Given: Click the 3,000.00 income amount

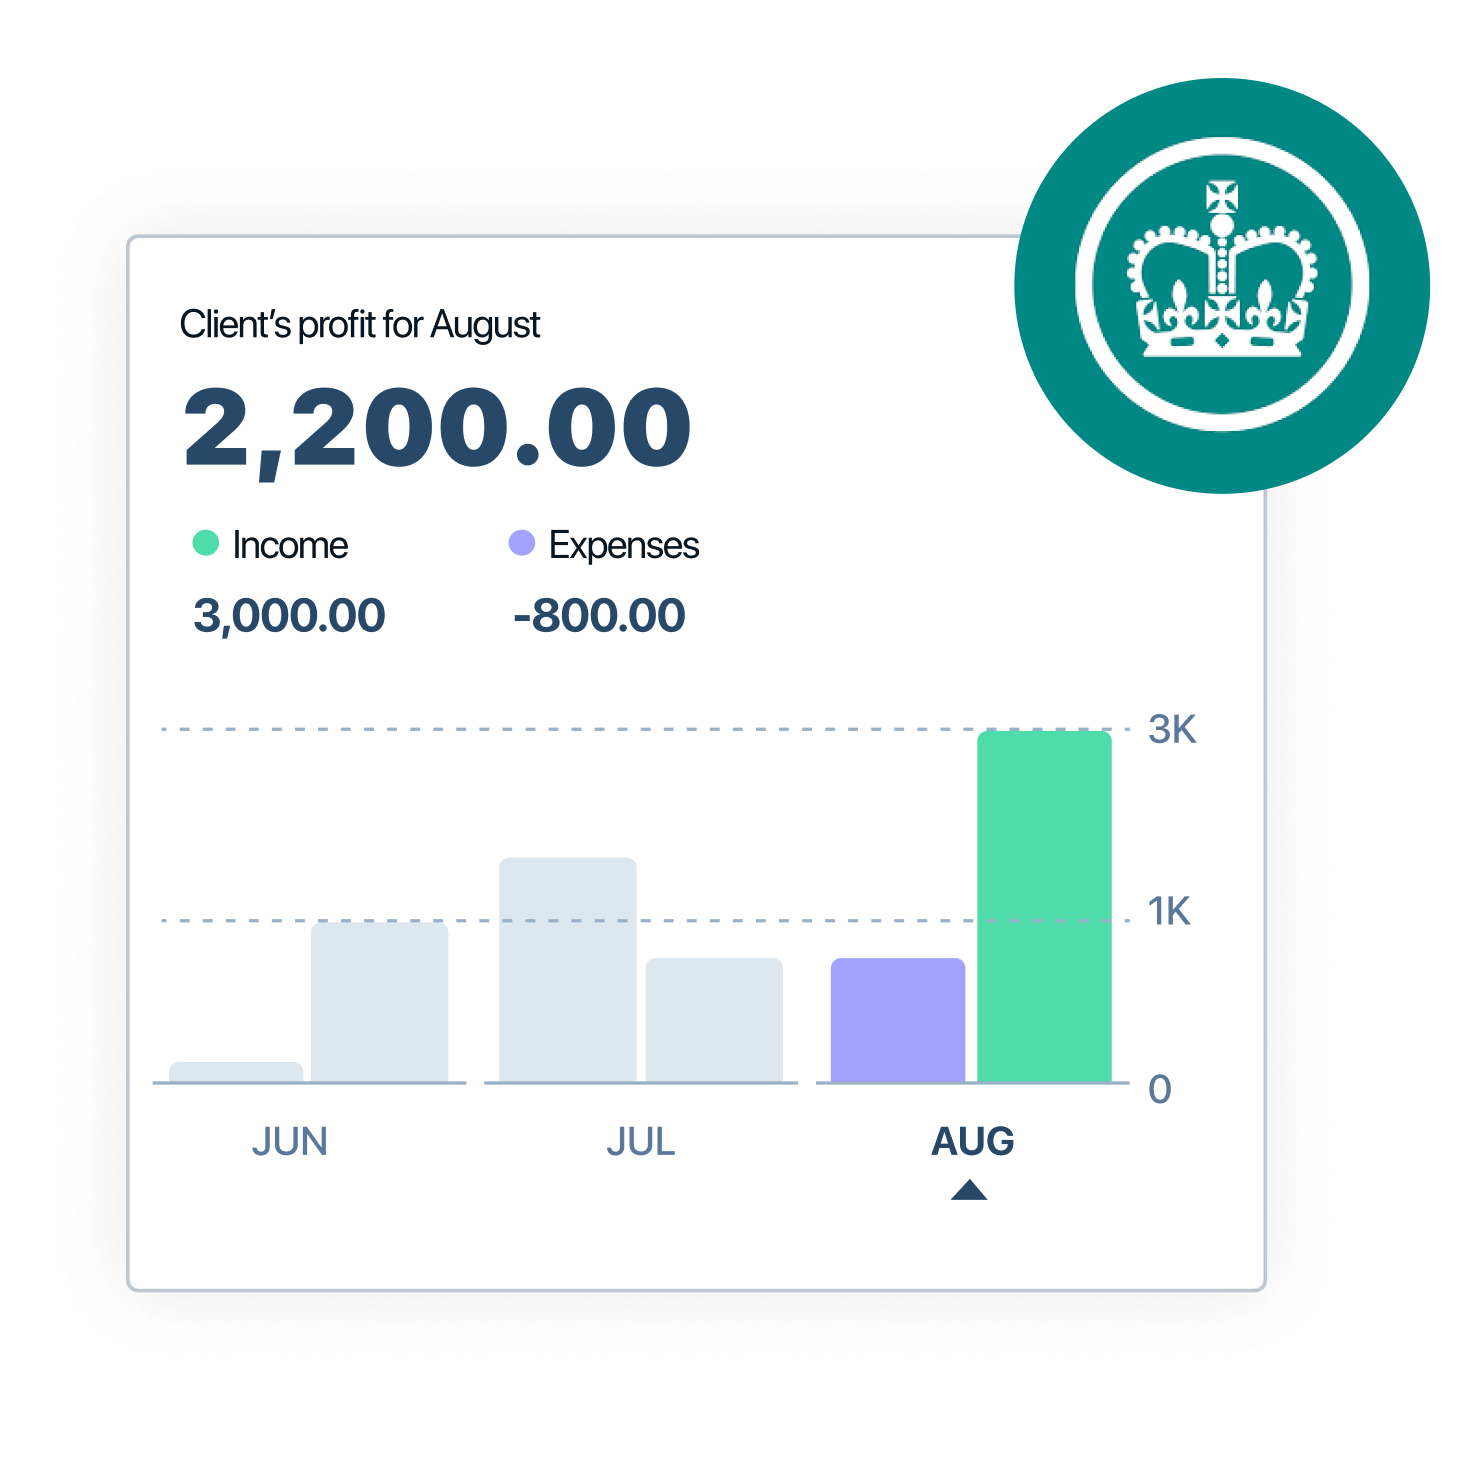Looking at the screenshot, I should click(x=289, y=615).
